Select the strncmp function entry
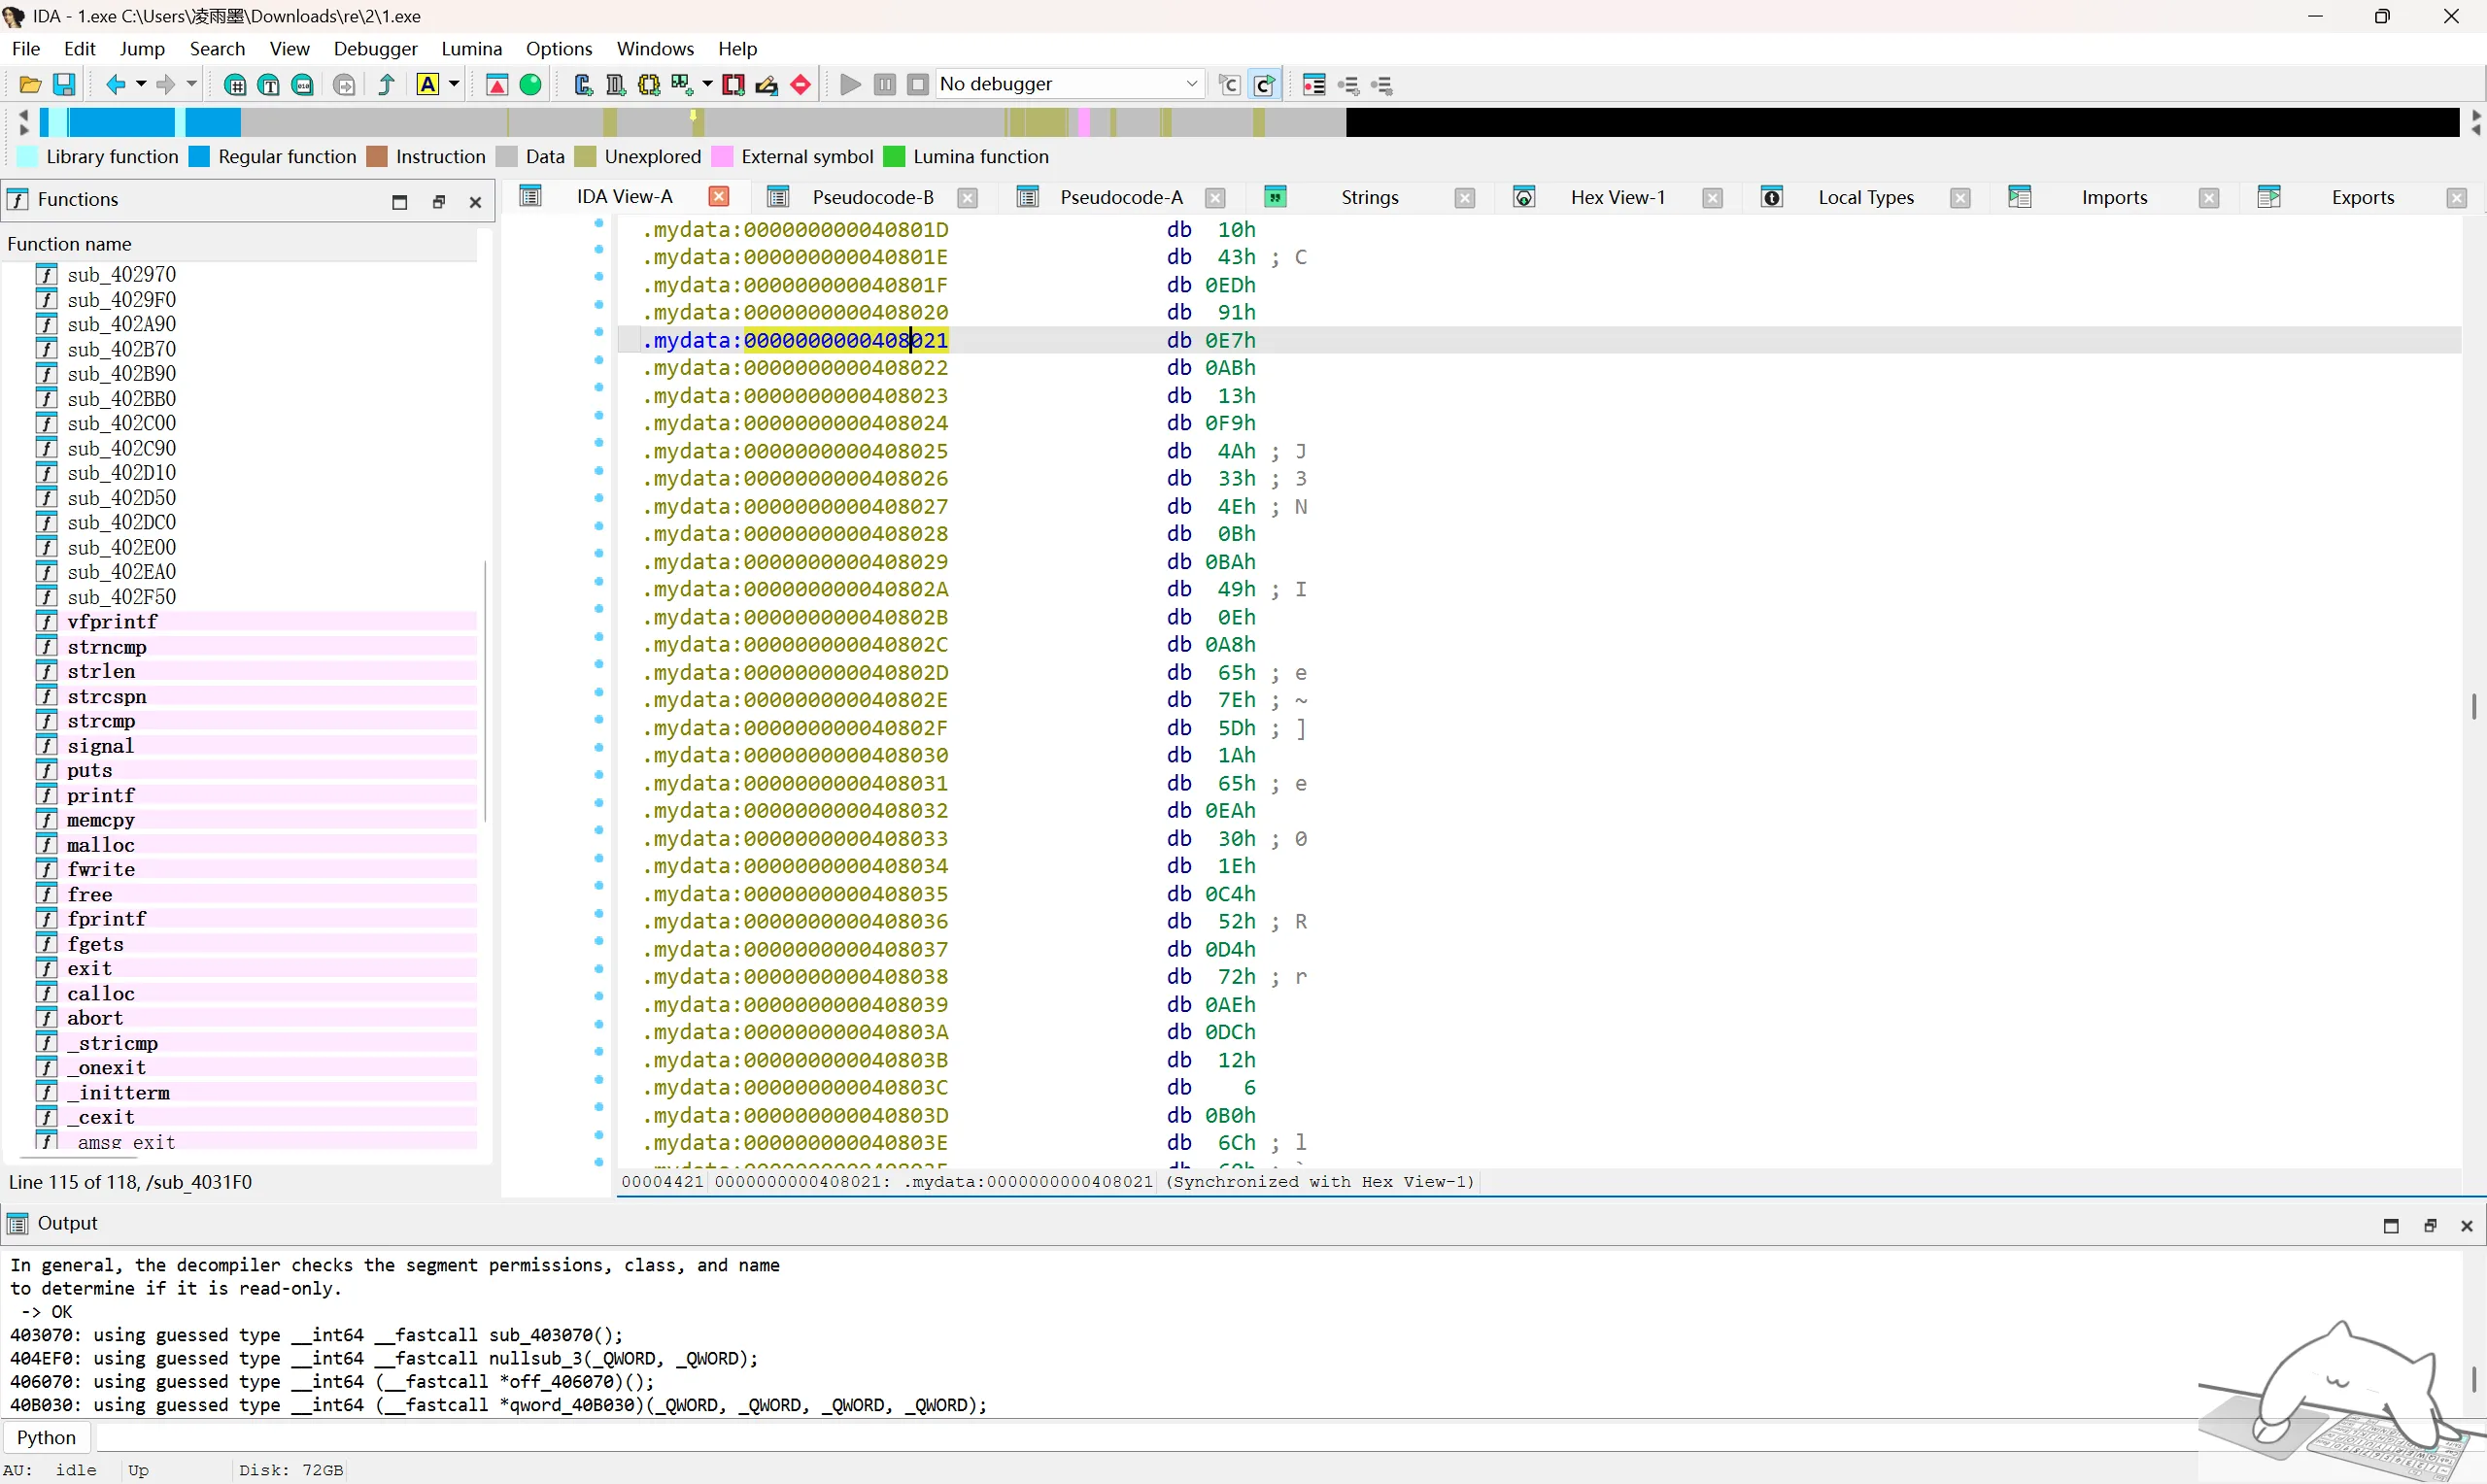This screenshot has width=2487, height=1484. pos(107,647)
